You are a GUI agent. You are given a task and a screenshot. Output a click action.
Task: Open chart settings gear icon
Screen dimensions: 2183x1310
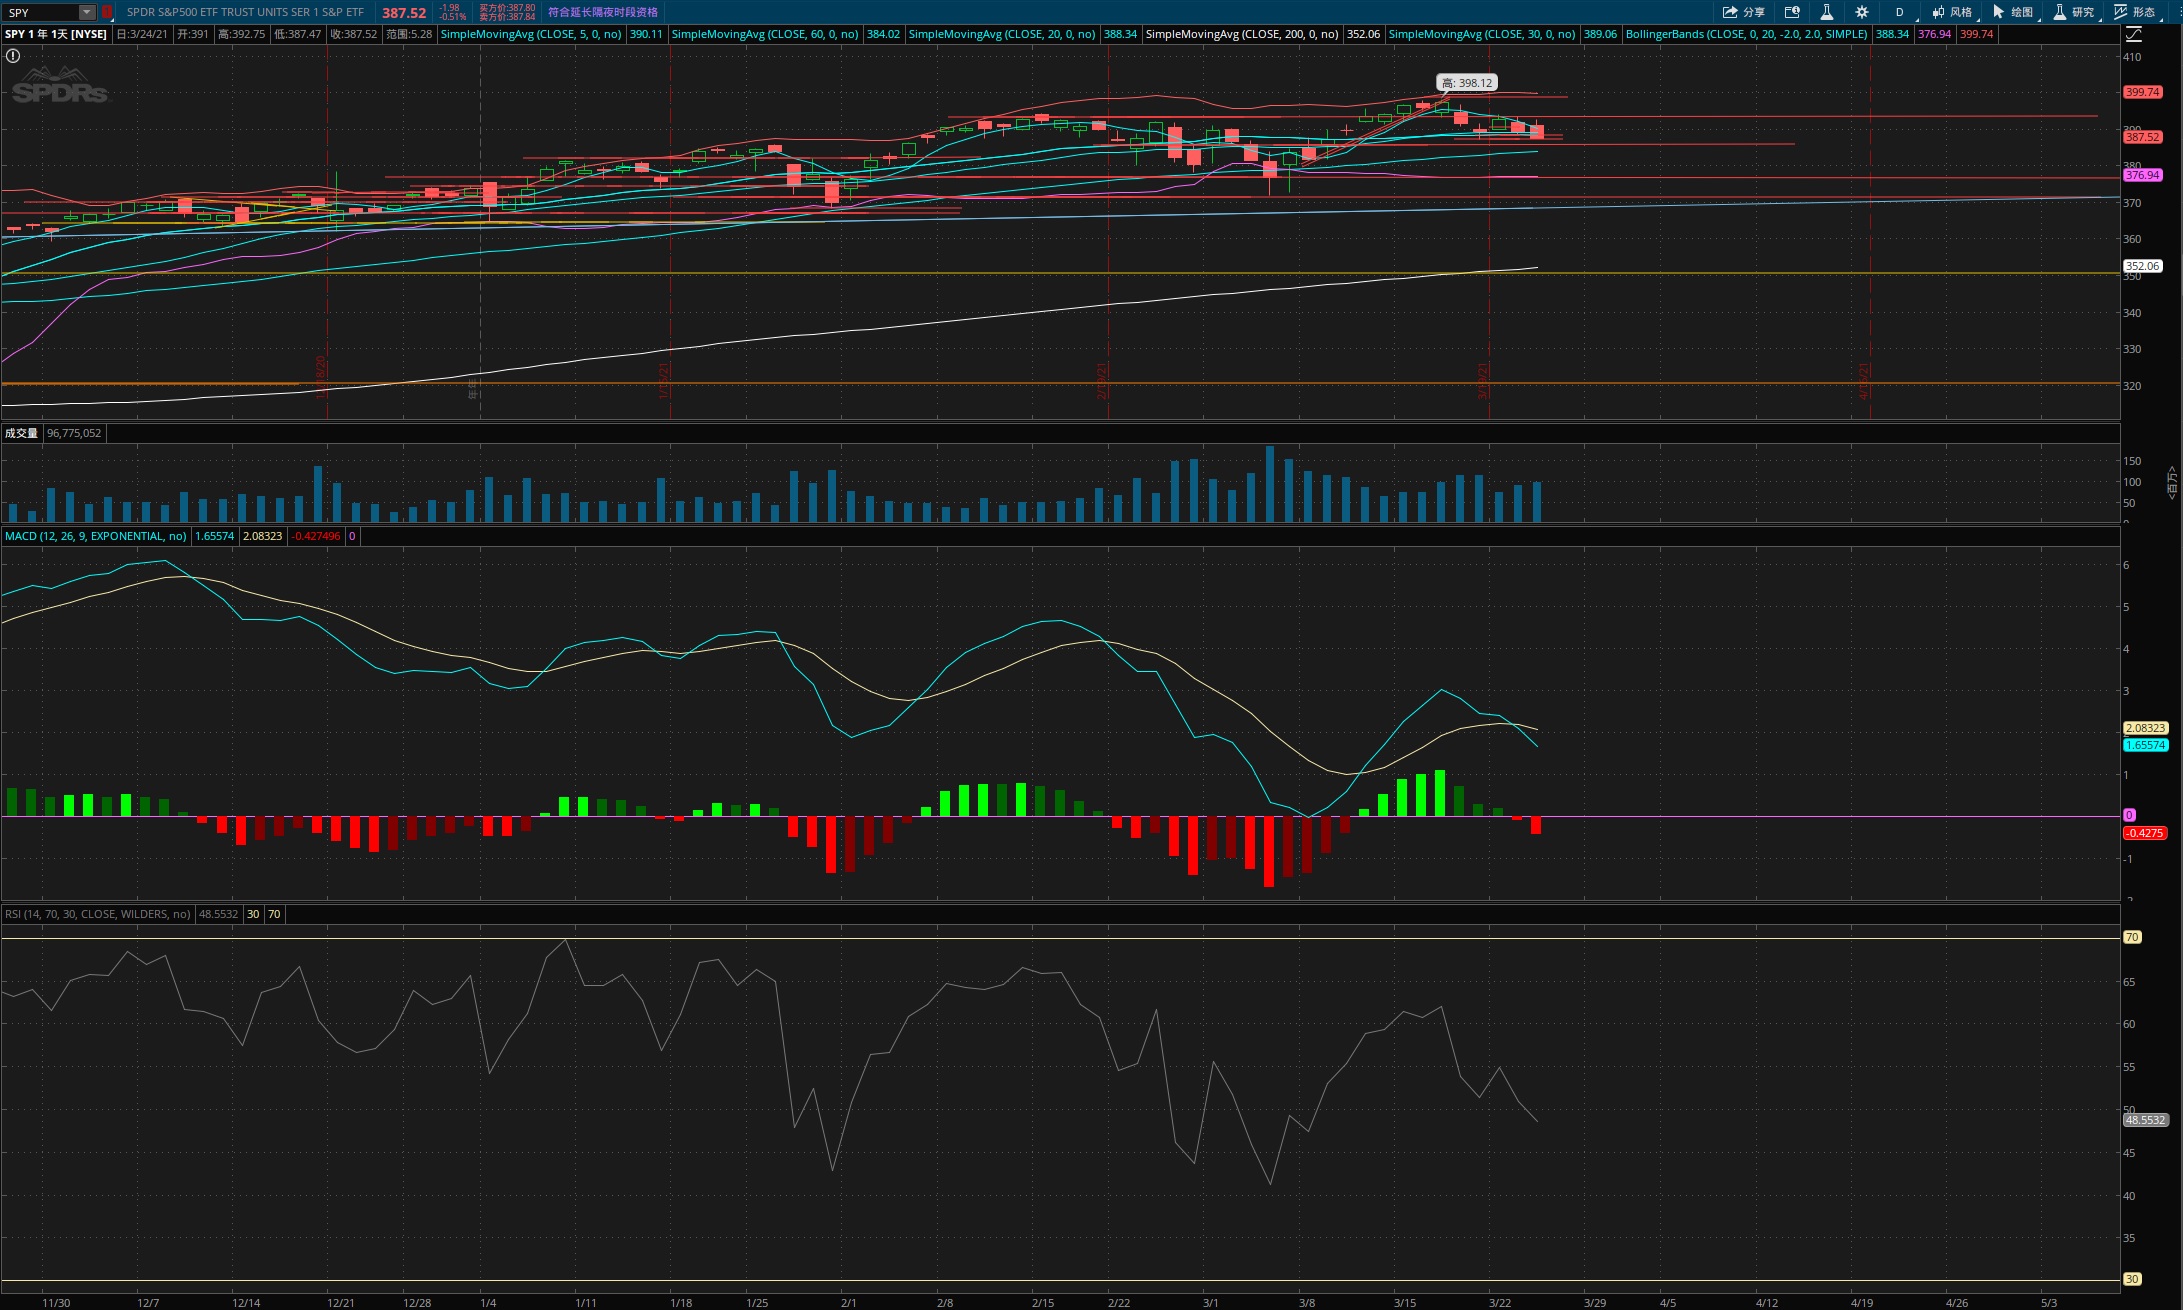pyautogui.click(x=1861, y=12)
